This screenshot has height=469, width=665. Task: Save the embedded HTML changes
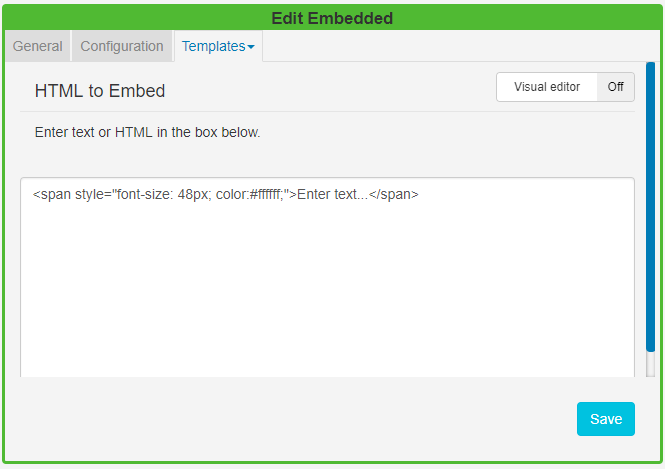click(x=605, y=419)
